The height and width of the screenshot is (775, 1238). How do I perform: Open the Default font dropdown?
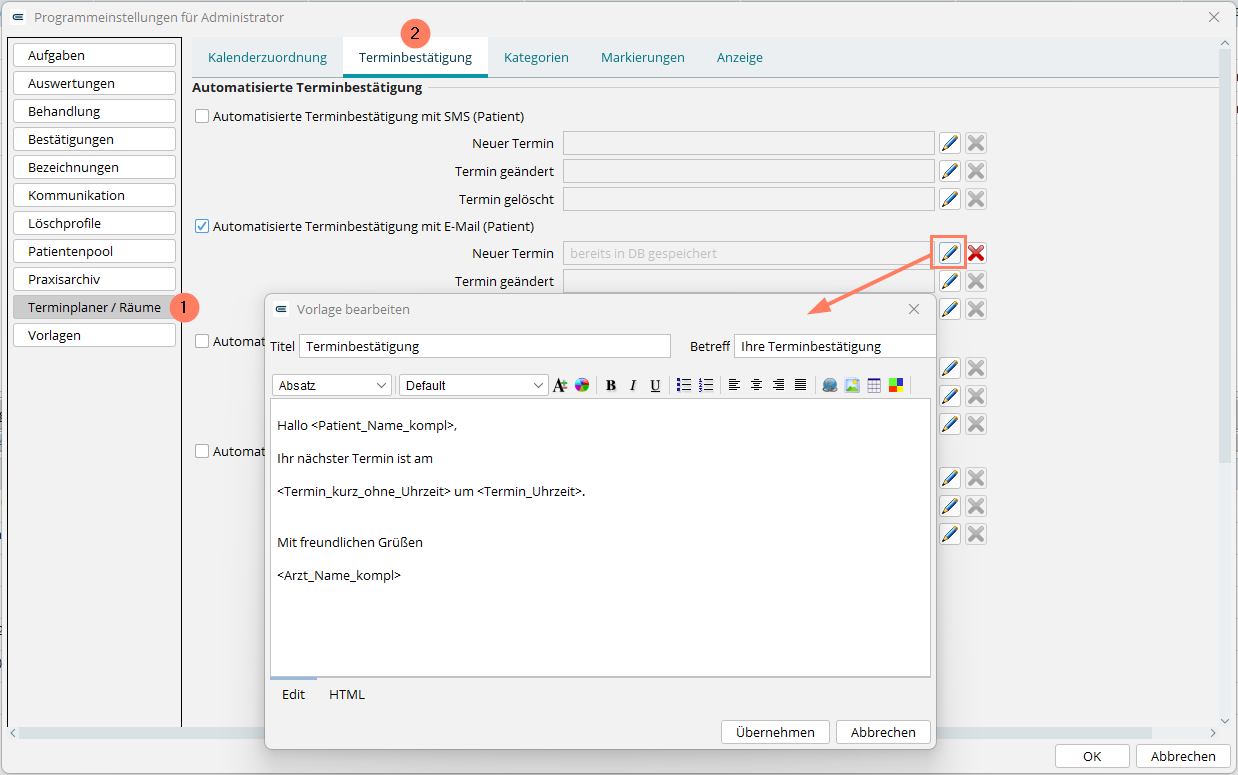(474, 385)
